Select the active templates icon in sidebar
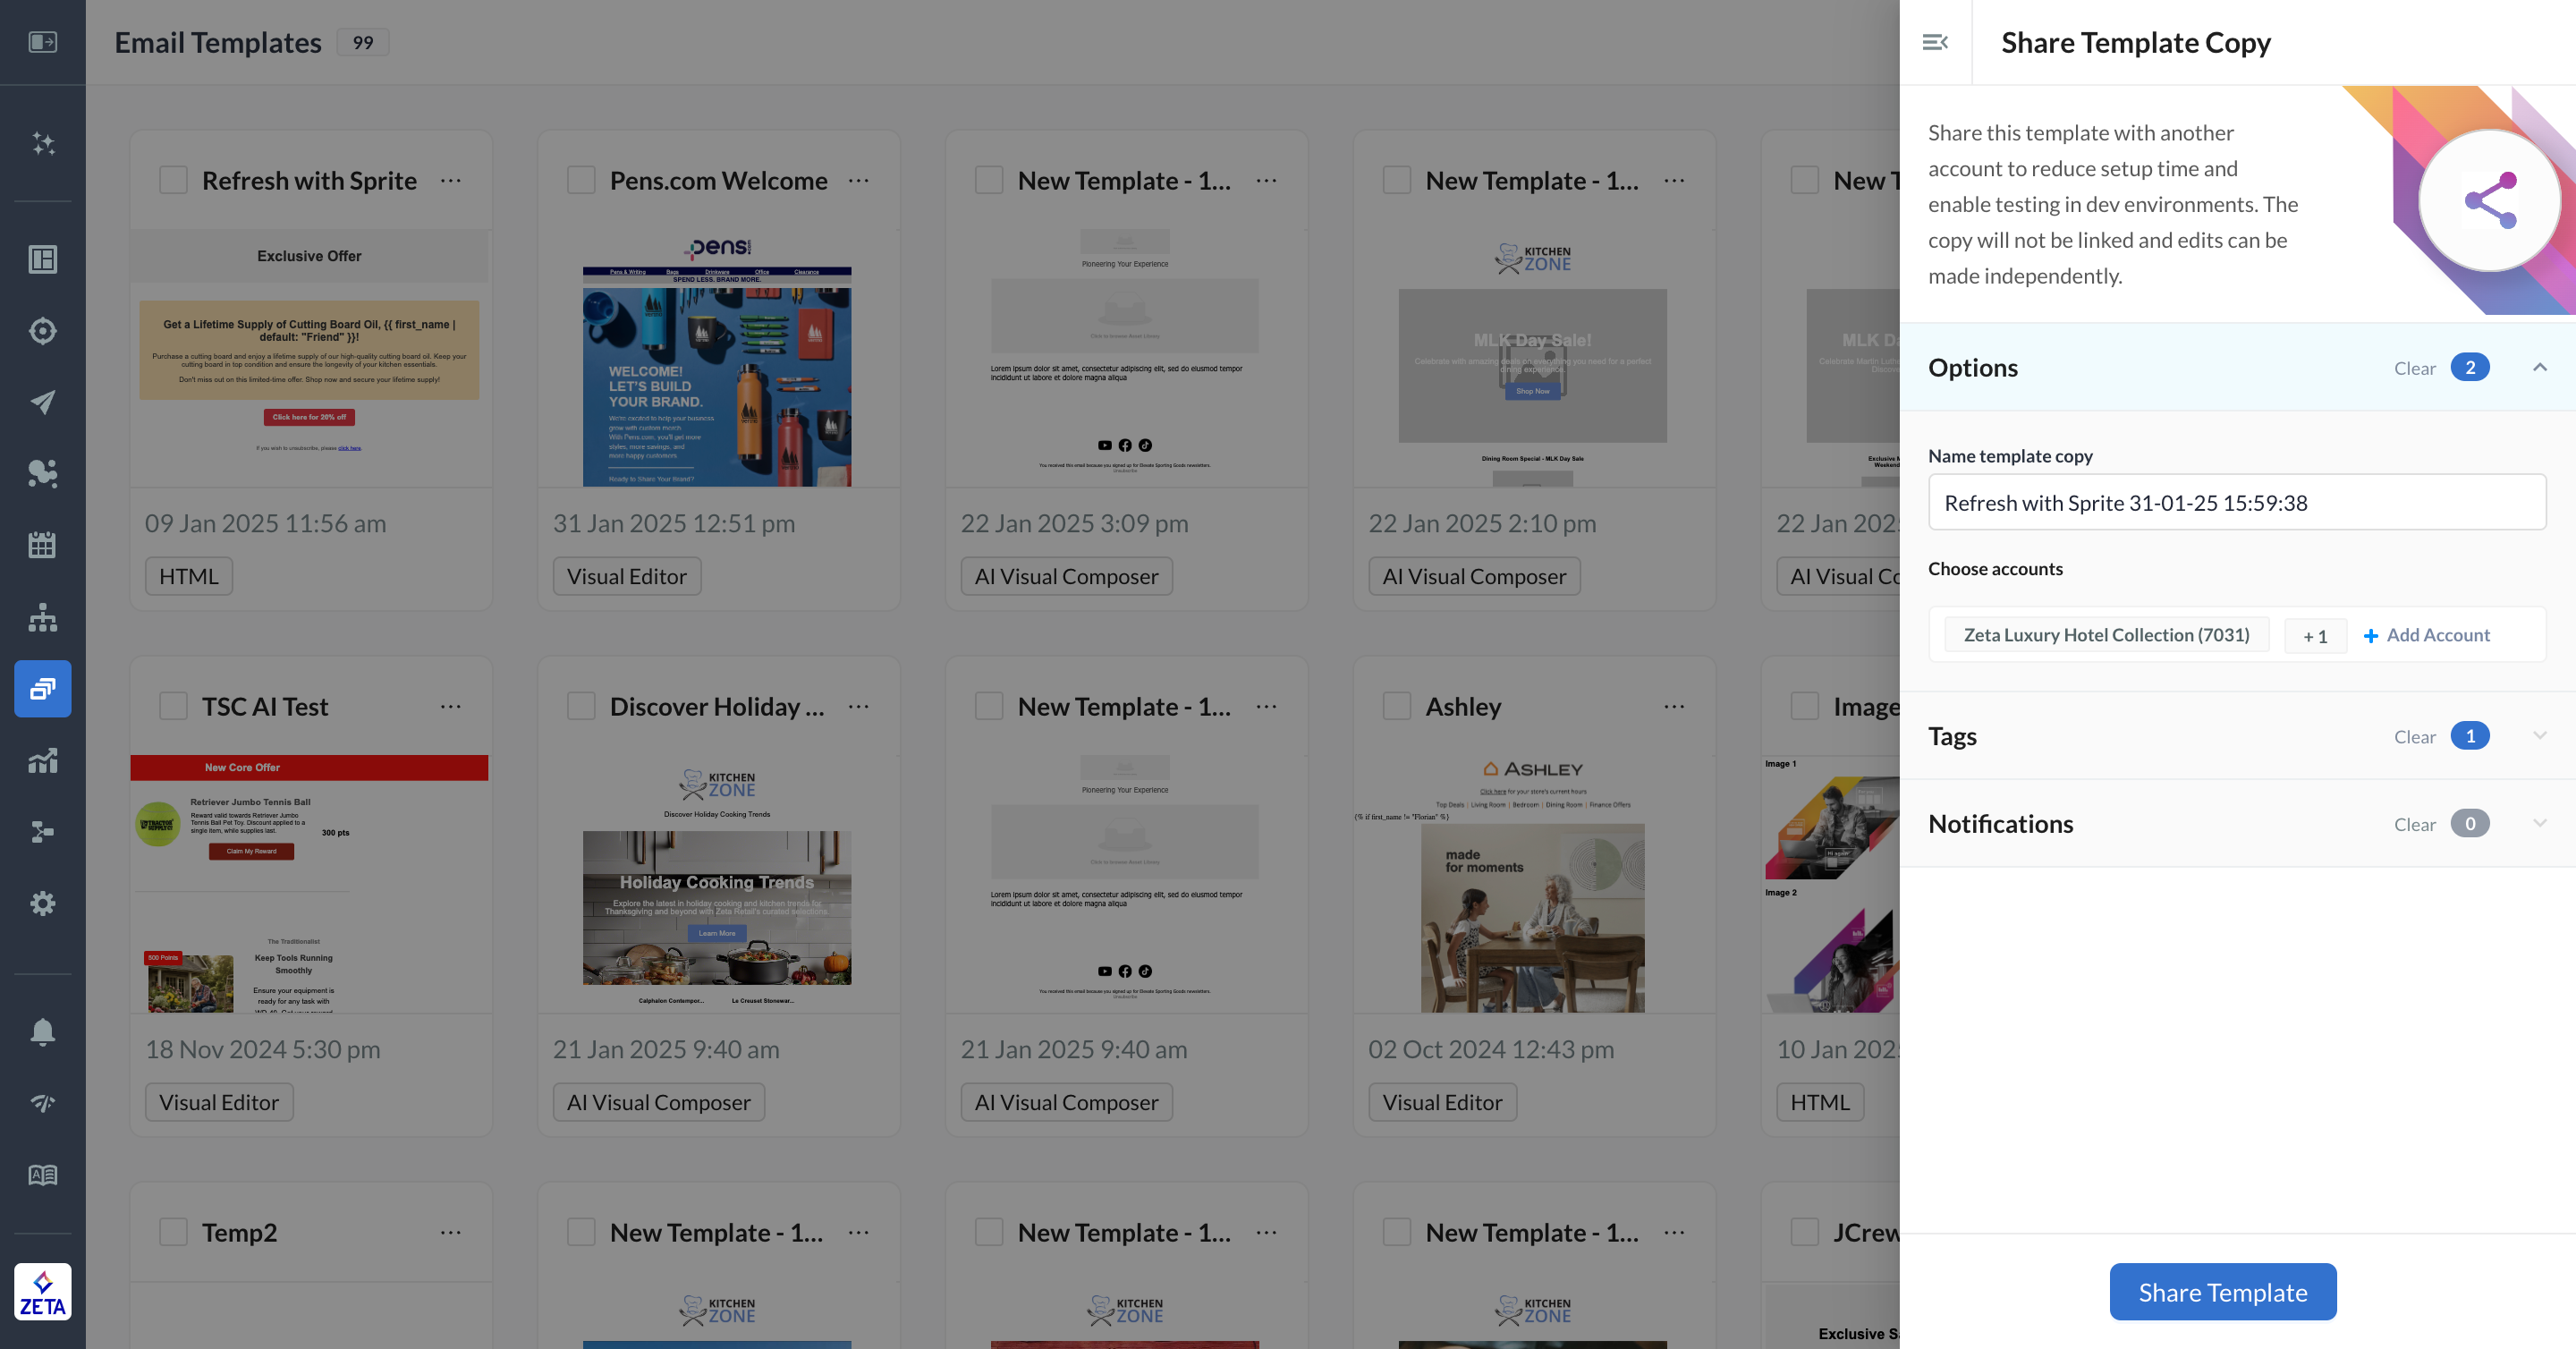Image resolution: width=2576 pixels, height=1349 pixels. tap(42, 688)
